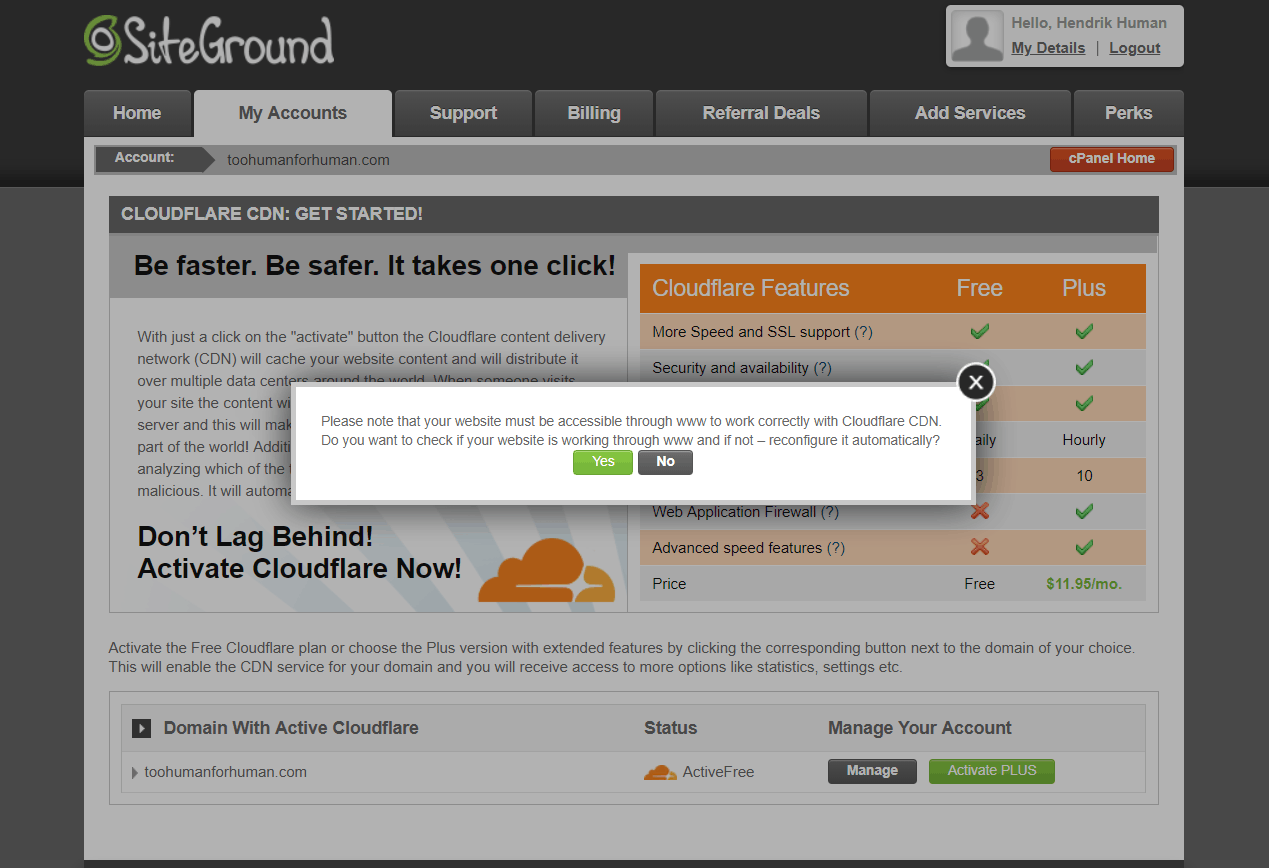Go to Add Services tab
Image resolution: width=1269 pixels, height=868 pixels.
point(970,113)
